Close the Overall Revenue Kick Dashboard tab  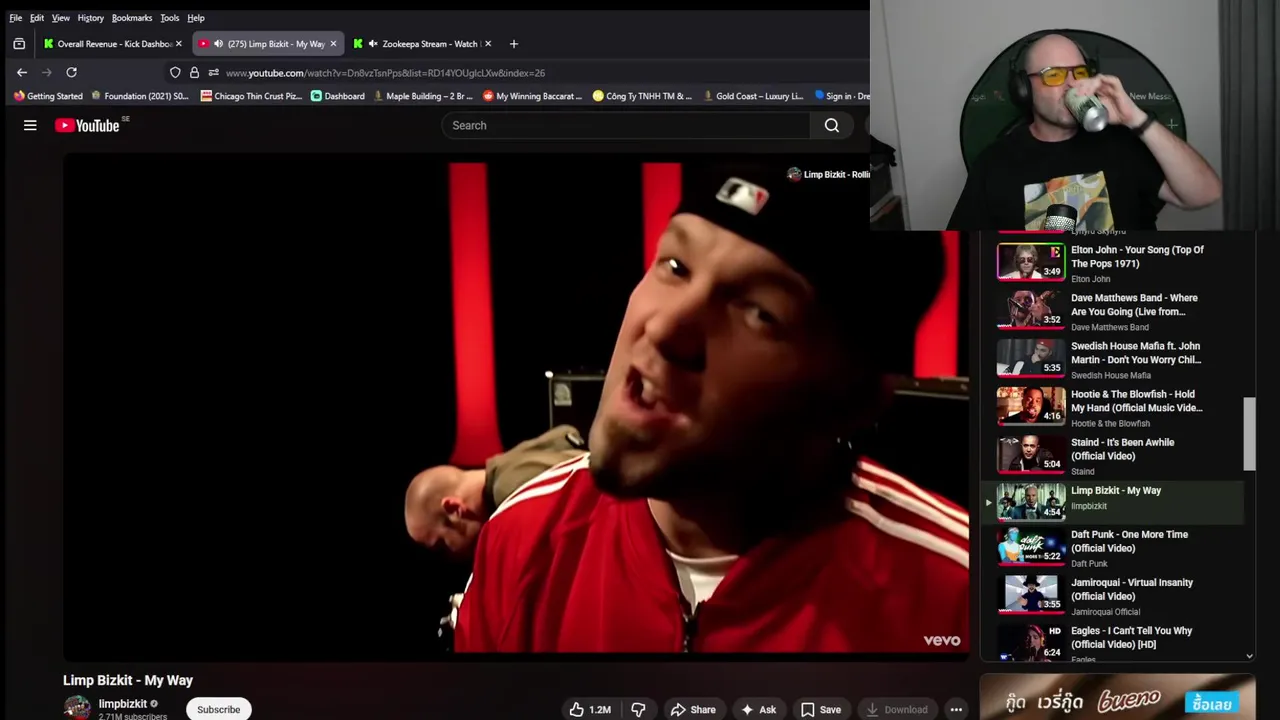coord(179,44)
